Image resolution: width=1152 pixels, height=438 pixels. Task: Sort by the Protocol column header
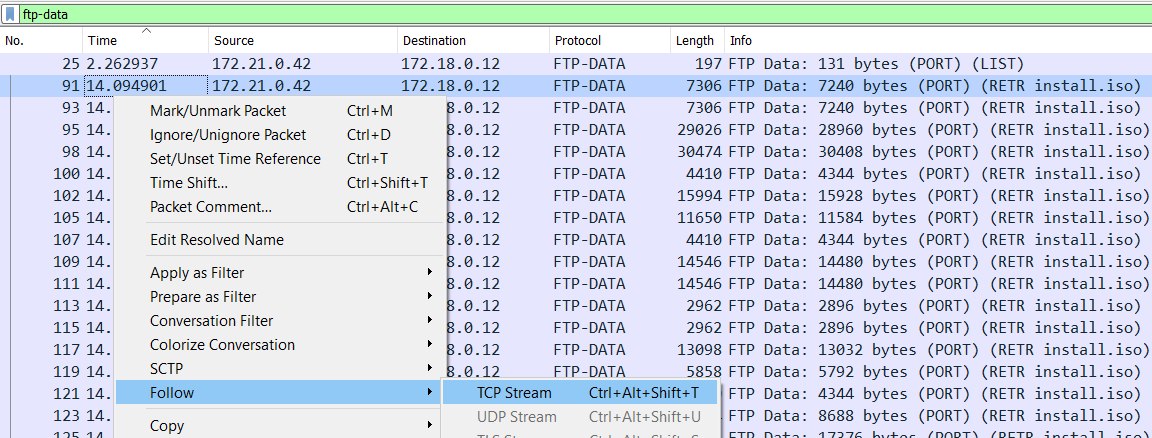point(611,41)
